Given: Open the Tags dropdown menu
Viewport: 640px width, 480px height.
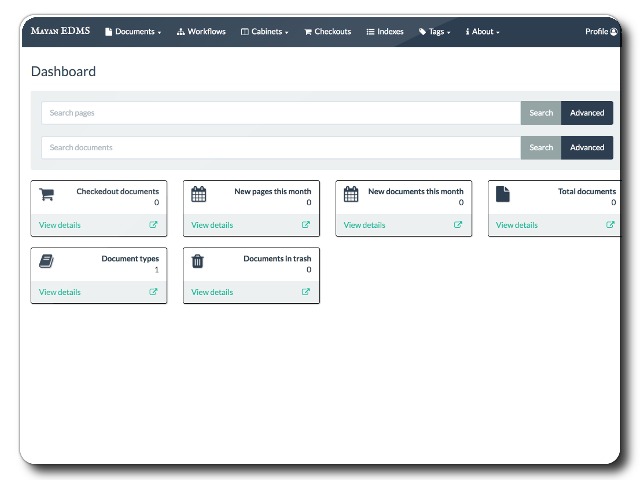Looking at the screenshot, I should (435, 32).
